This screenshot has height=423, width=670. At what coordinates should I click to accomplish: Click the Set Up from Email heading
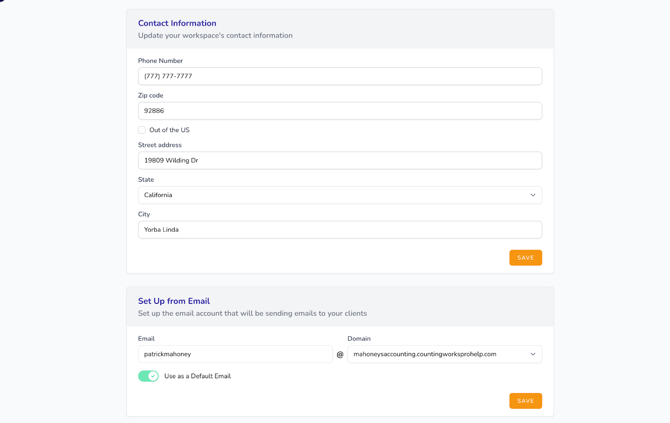coord(174,301)
